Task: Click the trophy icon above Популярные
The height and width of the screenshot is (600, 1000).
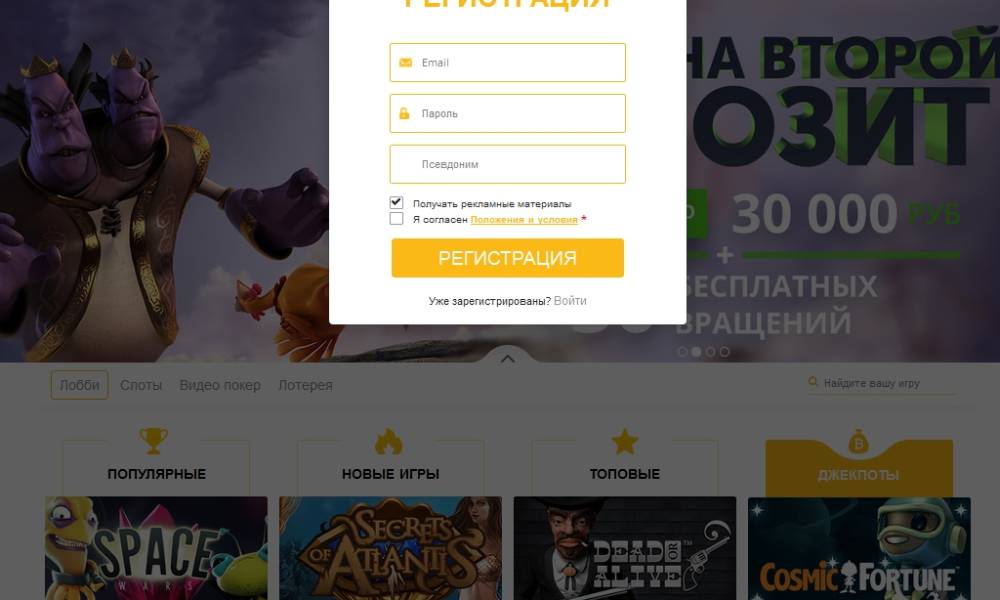Action: [x=154, y=441]
